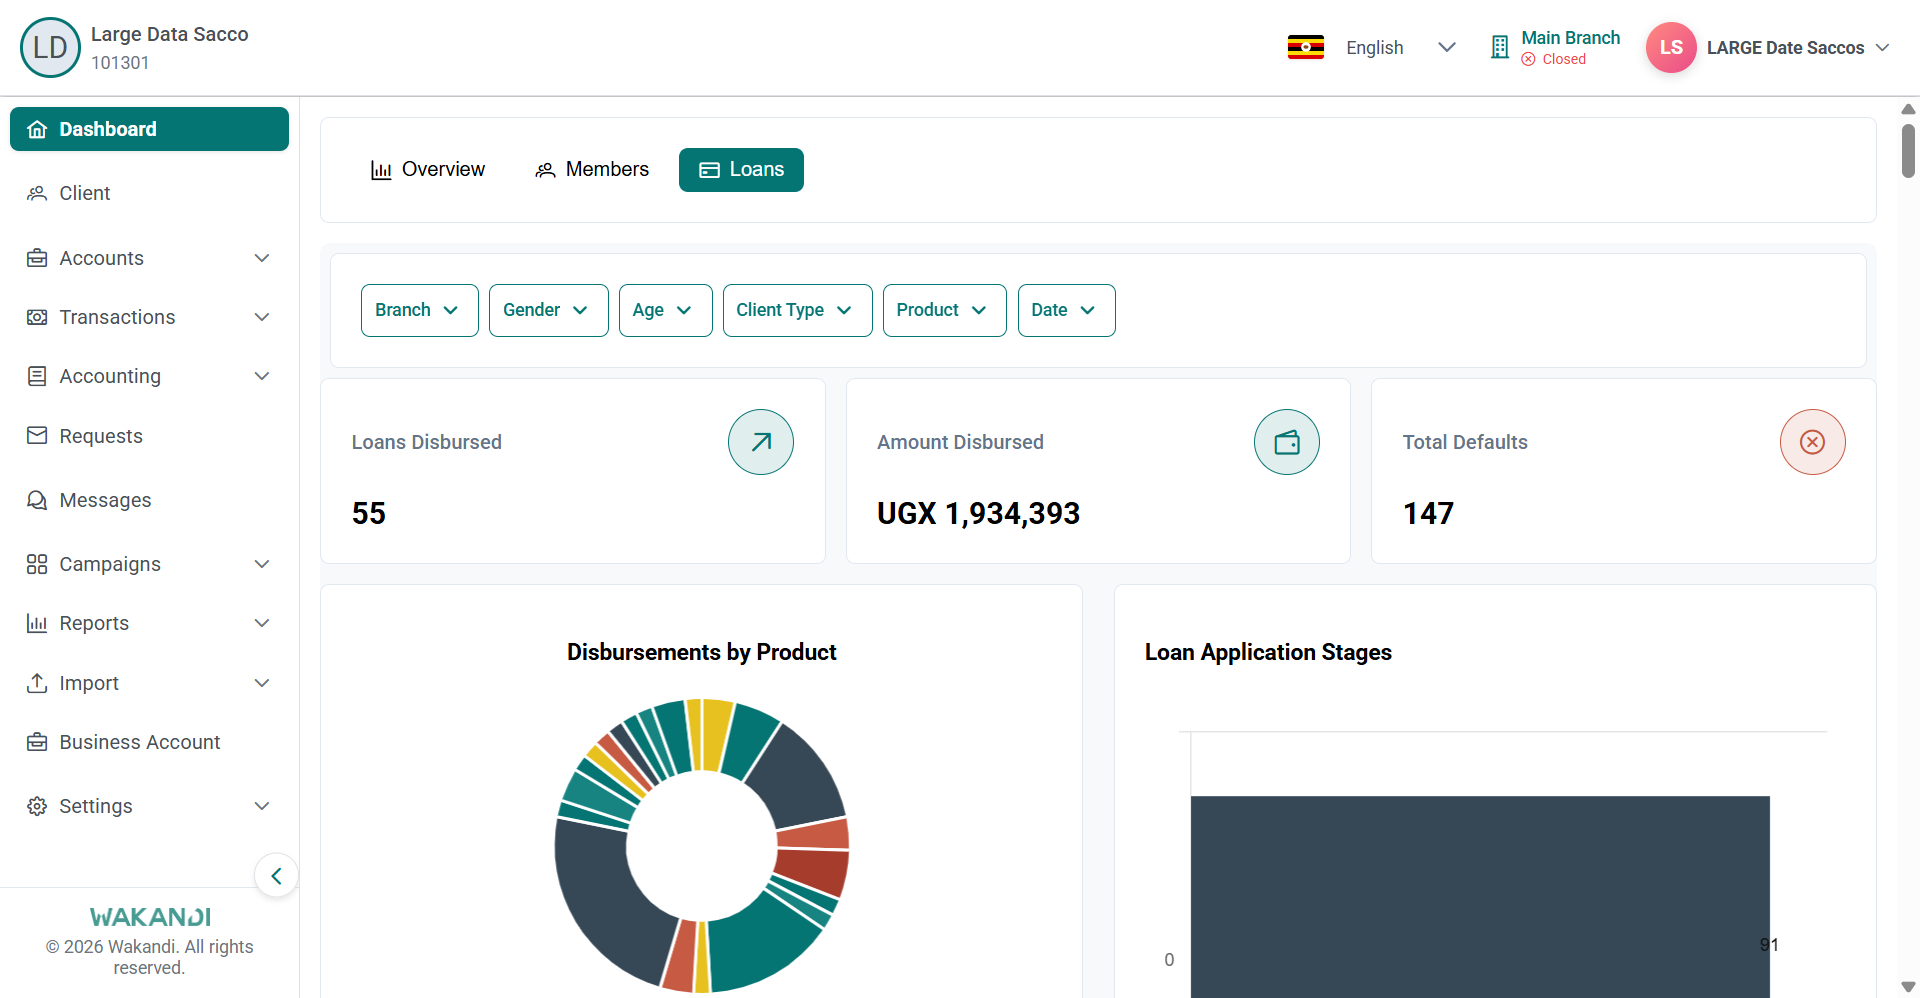The height and width of the screenshot is (998, 1920).
Task: Open Messages in the sidebar
Action: (149, 500)
